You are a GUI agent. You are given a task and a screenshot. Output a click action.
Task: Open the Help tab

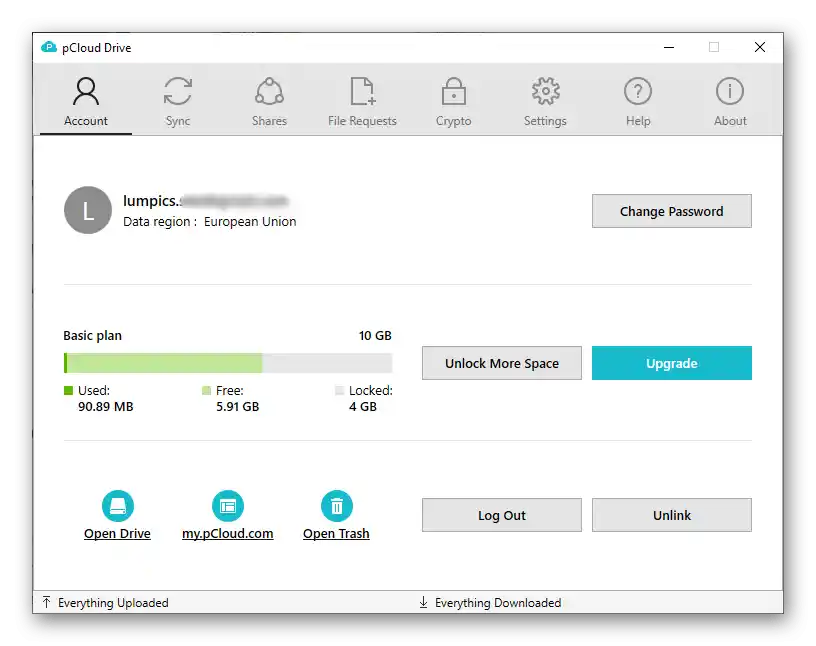(x=638, y=102)
